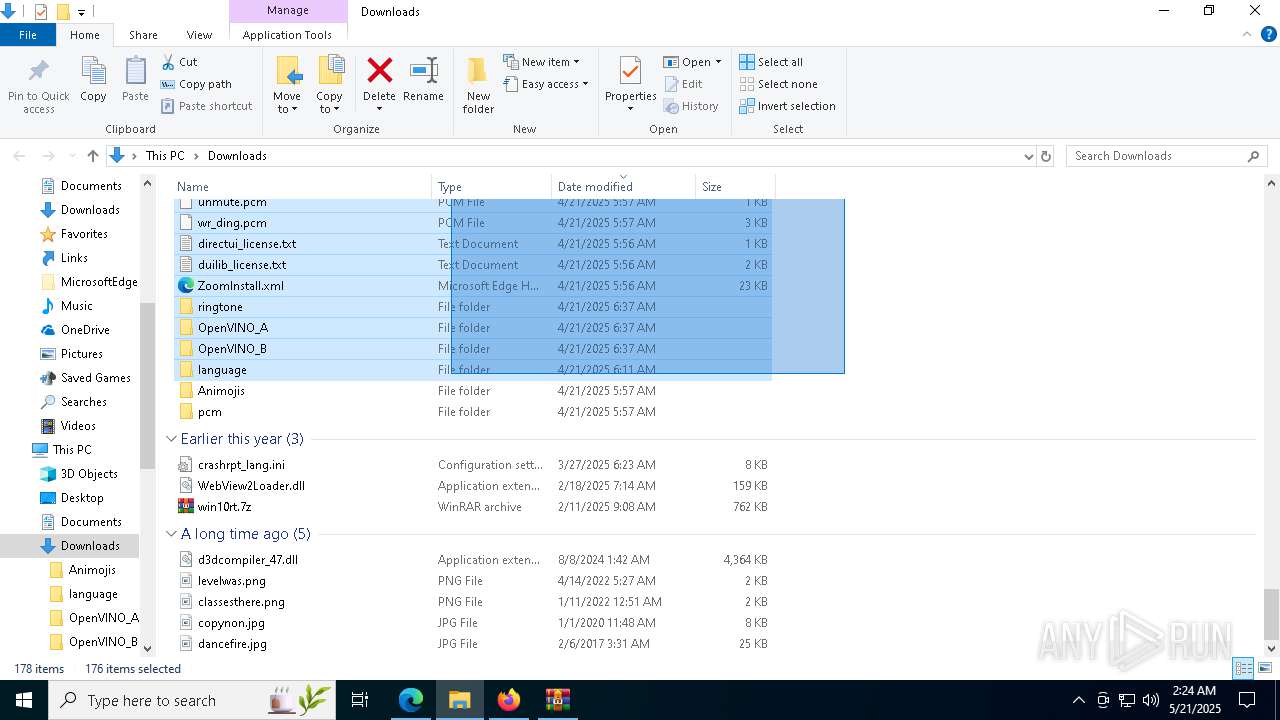Open the Application Tools tab

click(287, 35)
